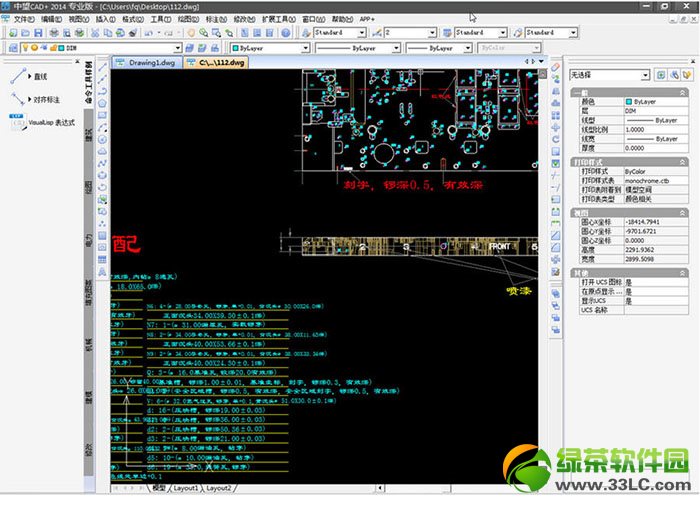The height and width of the screenshot is (506, 700).
Task: Select the Array tool in modify toolbar
Action: [555, 116]
